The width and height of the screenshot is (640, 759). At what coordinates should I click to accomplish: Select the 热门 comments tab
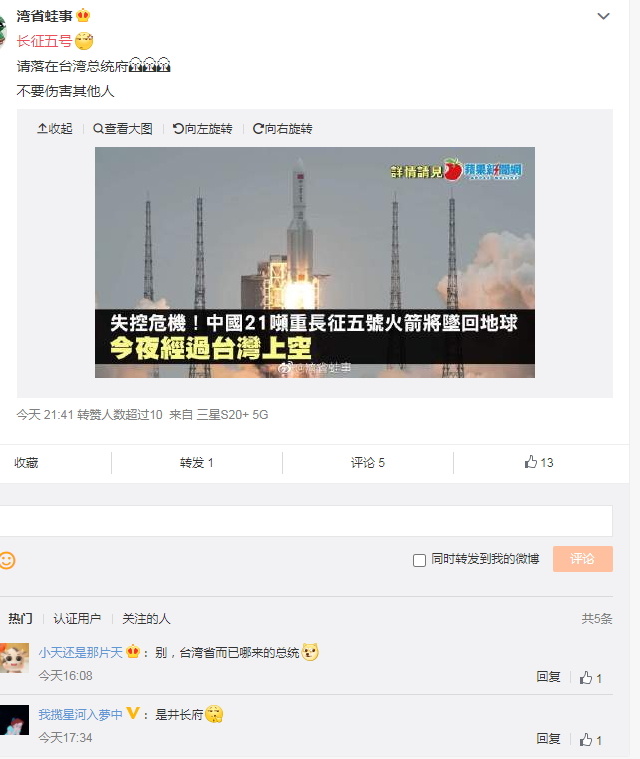pos(20,619)
